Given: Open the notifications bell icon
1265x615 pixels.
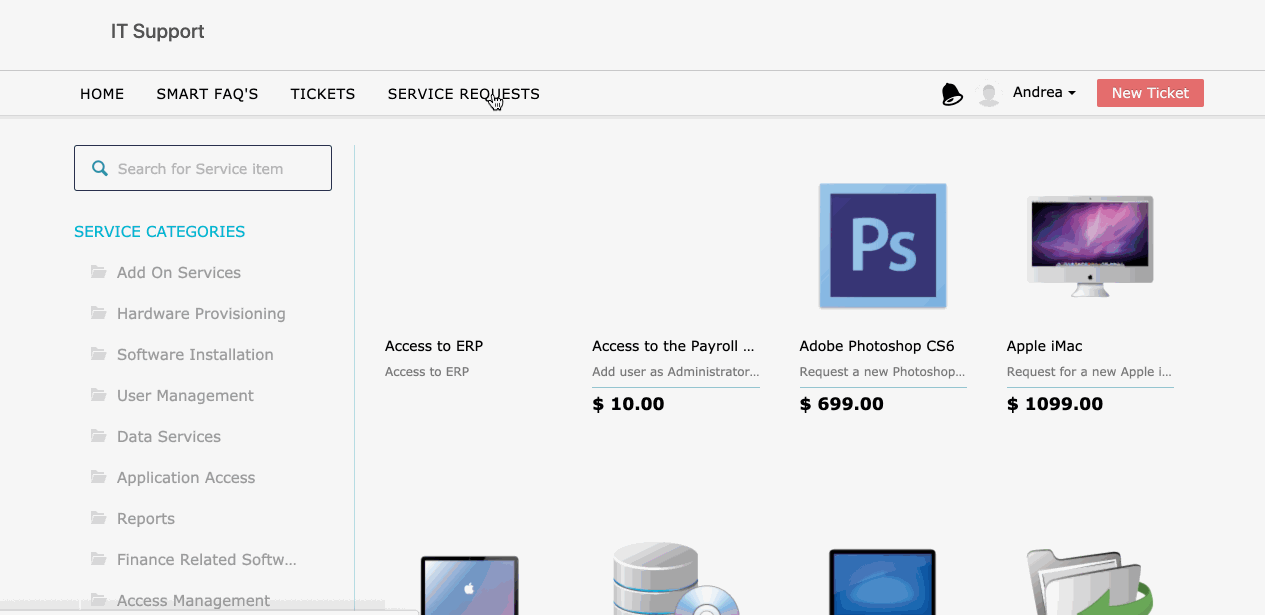Looking at the screenshot, I should [x=952, y=94].
